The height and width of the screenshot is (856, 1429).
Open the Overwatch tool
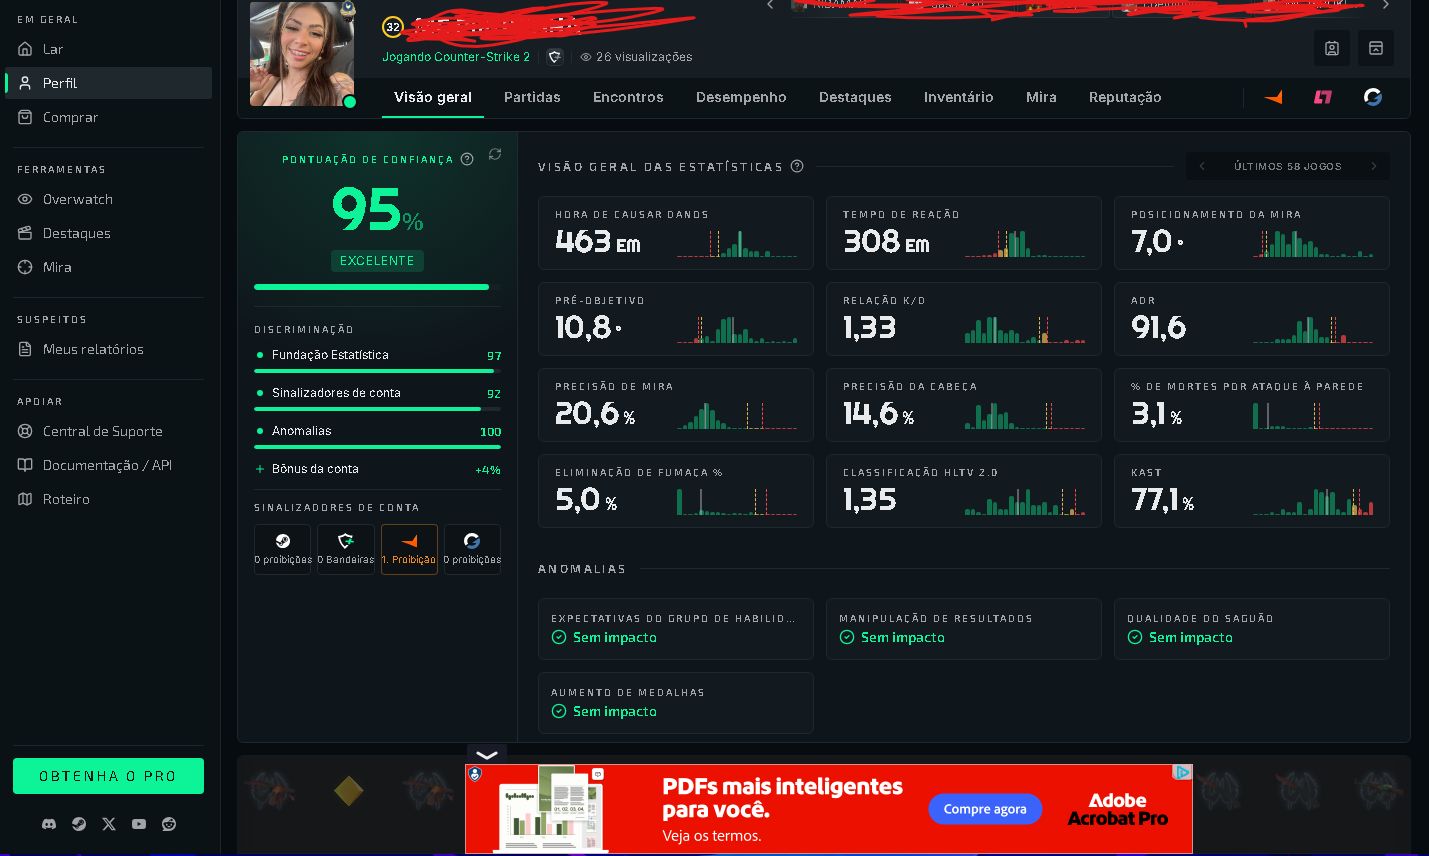108,199
